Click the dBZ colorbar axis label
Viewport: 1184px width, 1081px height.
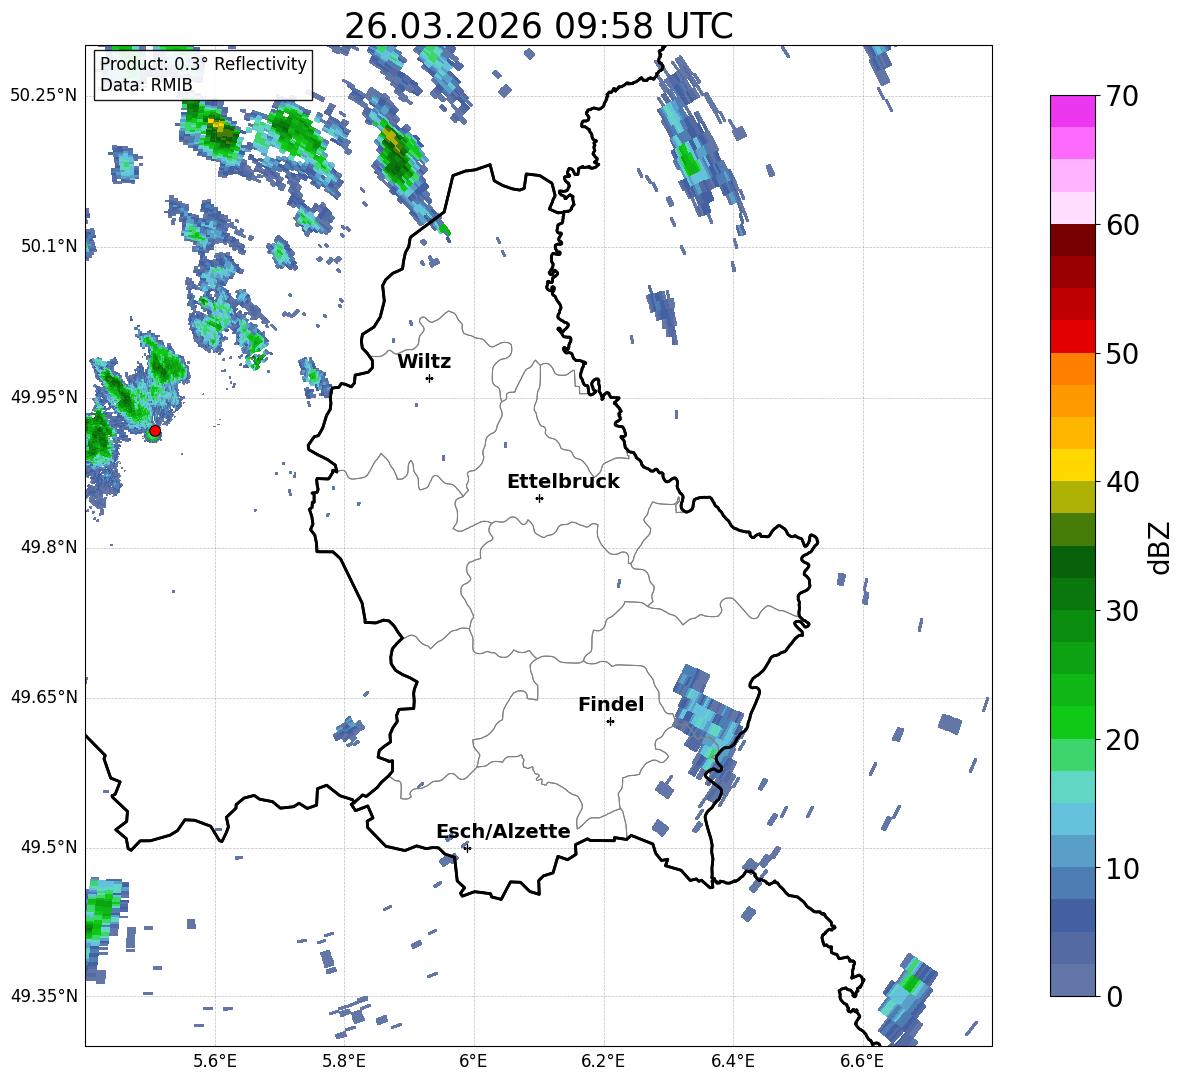tap(1159, 547)
